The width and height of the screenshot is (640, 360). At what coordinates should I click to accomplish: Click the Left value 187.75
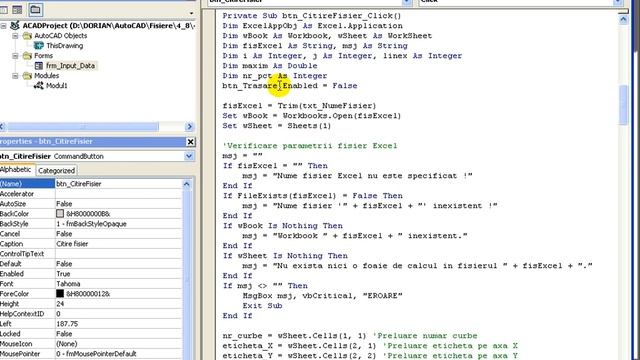[67, 324]
